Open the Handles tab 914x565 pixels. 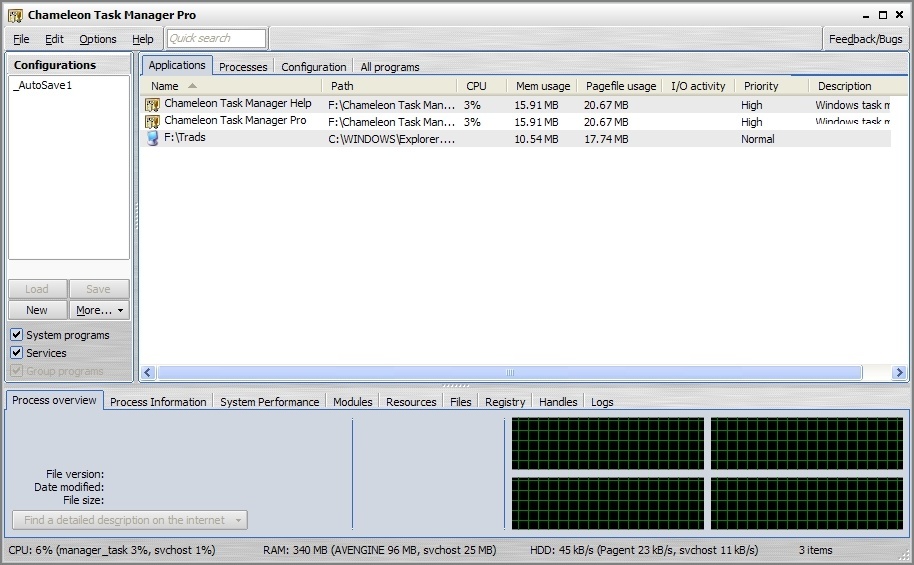point(558,402)
